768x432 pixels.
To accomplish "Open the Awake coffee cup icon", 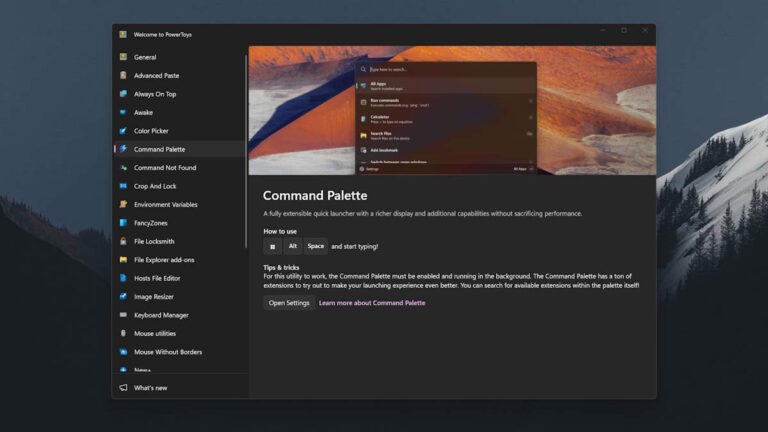I will [123, 112].
